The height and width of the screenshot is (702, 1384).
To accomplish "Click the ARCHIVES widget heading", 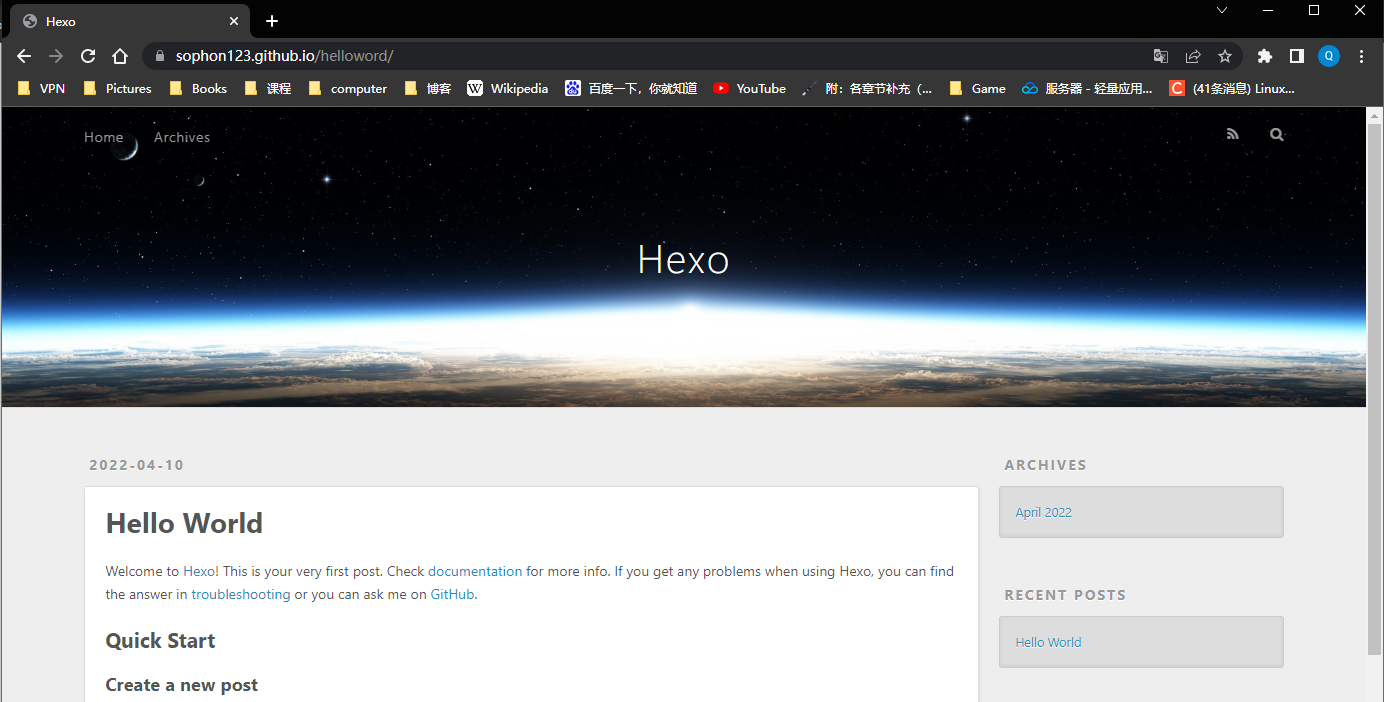I will coord(1045,465).
